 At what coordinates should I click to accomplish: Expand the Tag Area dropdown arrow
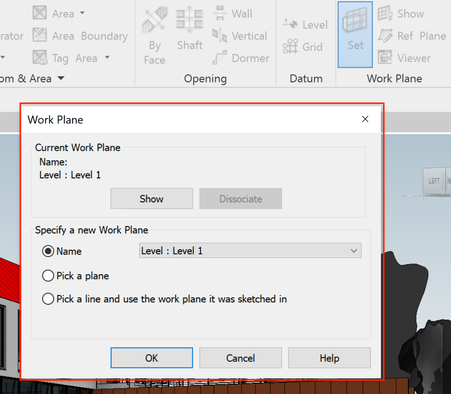point(107,58)
